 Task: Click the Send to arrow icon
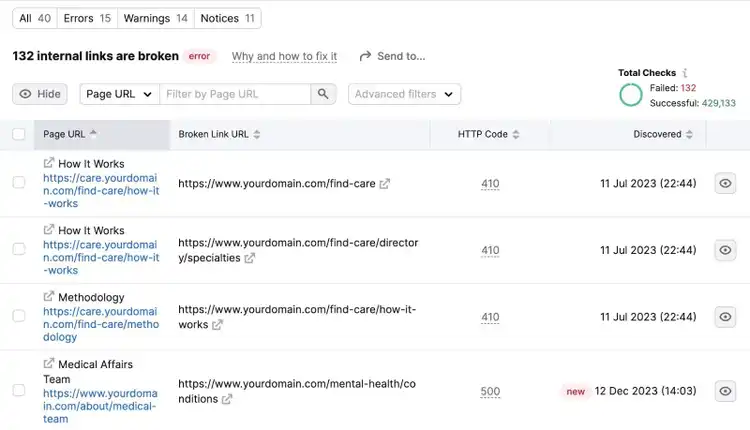(365, 56)
